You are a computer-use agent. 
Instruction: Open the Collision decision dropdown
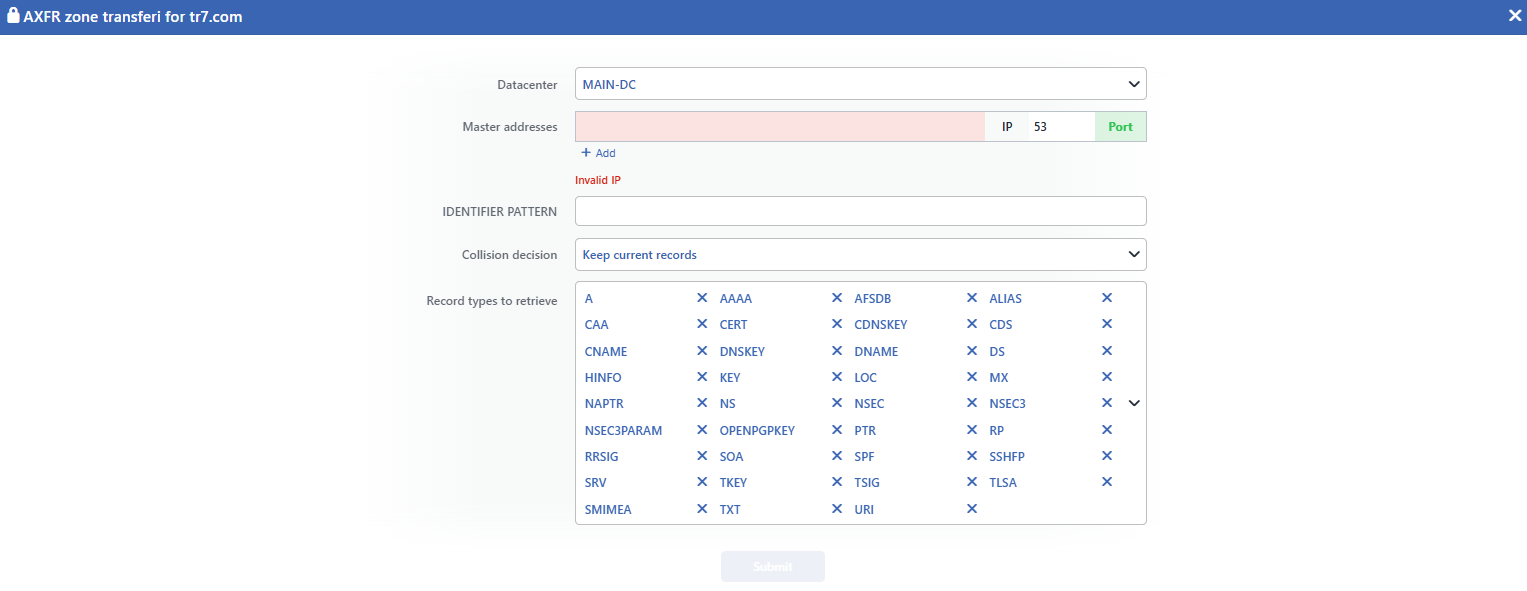861,254
